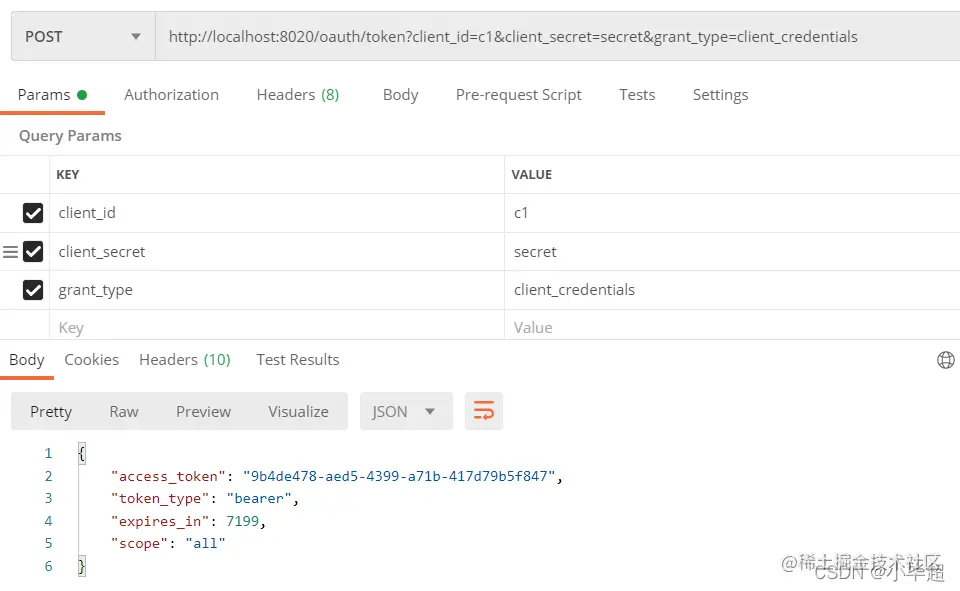
Task: Show response Cookies tab
Action: (x=91, y=359)
